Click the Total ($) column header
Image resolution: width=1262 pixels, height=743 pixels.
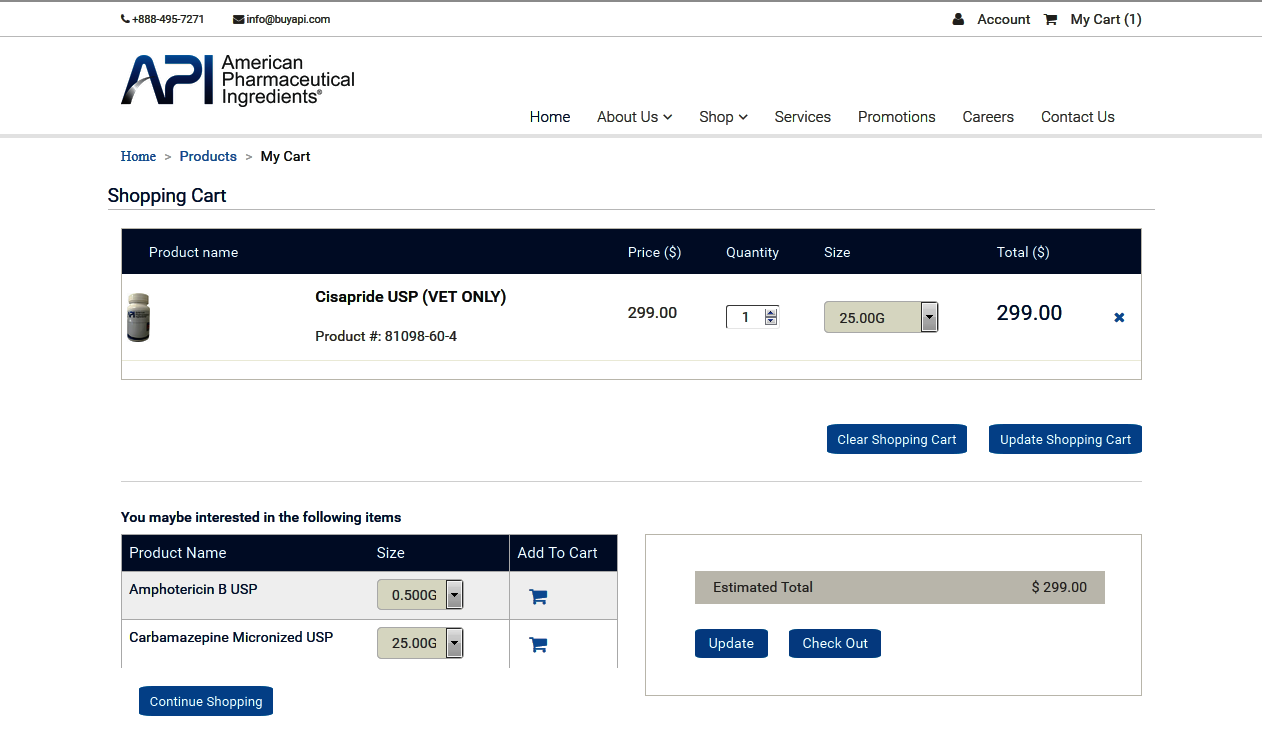(1023, 252)
